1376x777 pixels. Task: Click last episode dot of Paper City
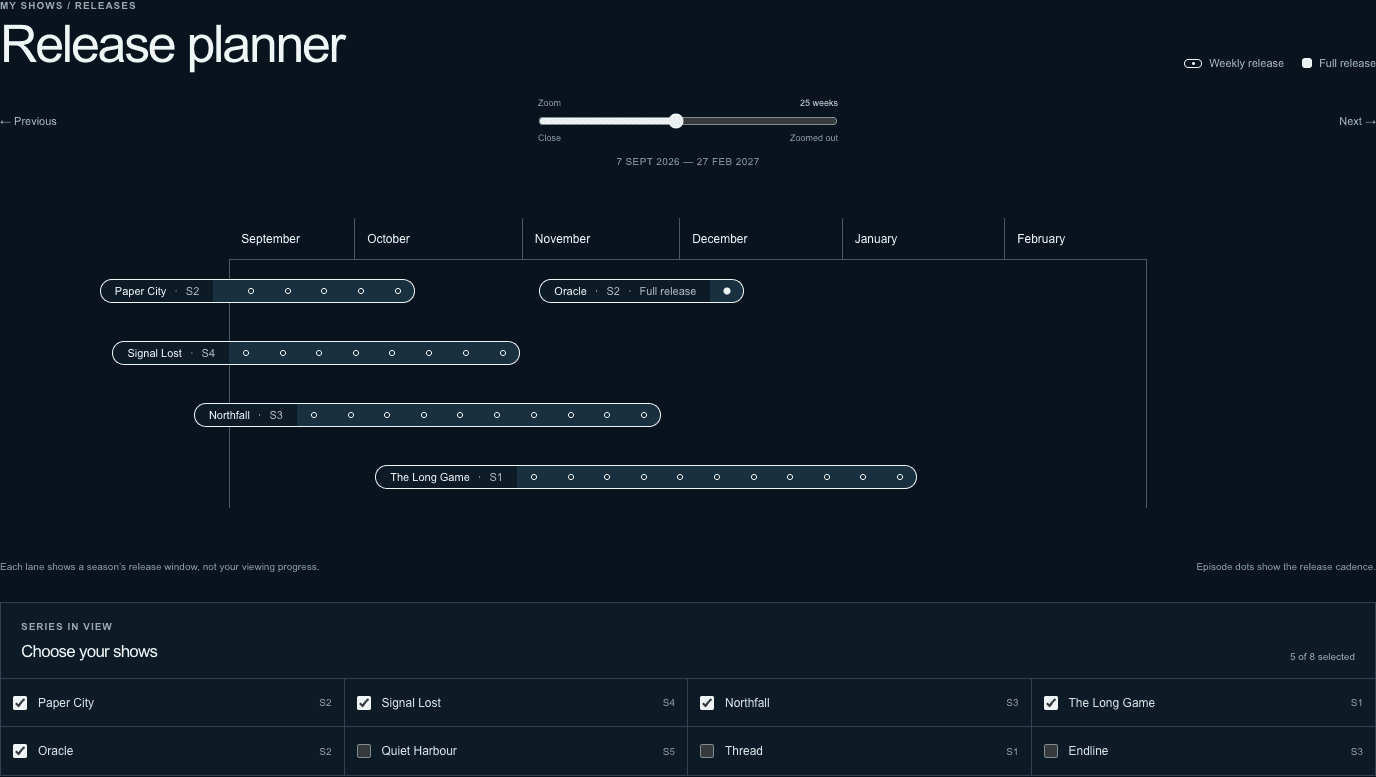398,291
